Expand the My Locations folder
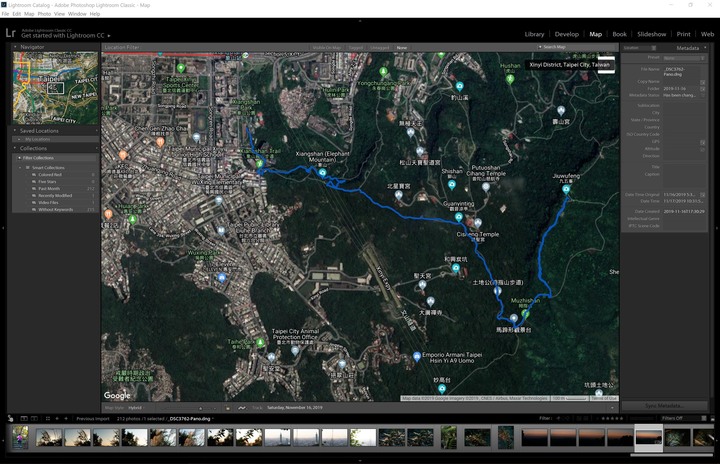Screen dimensions: 720x464 tap(19, 139)
